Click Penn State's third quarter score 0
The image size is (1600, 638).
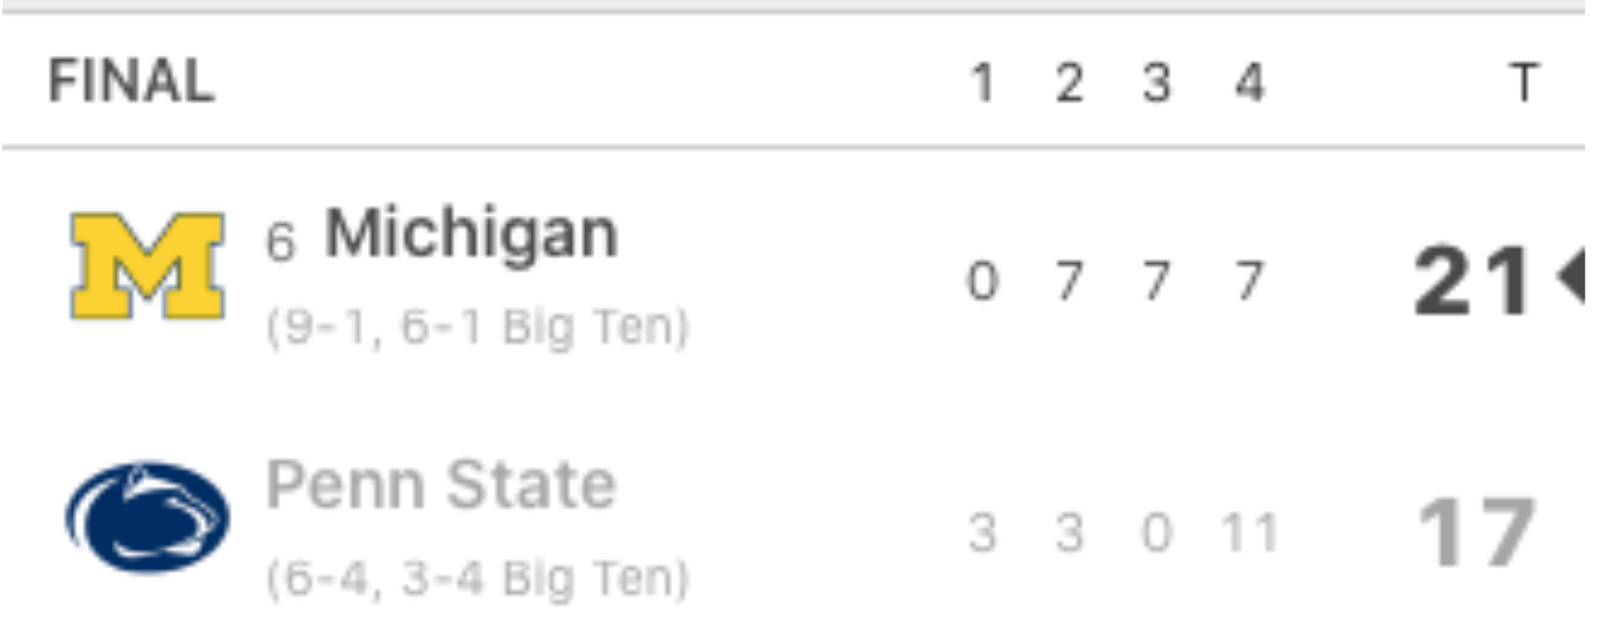[1157, 533]
